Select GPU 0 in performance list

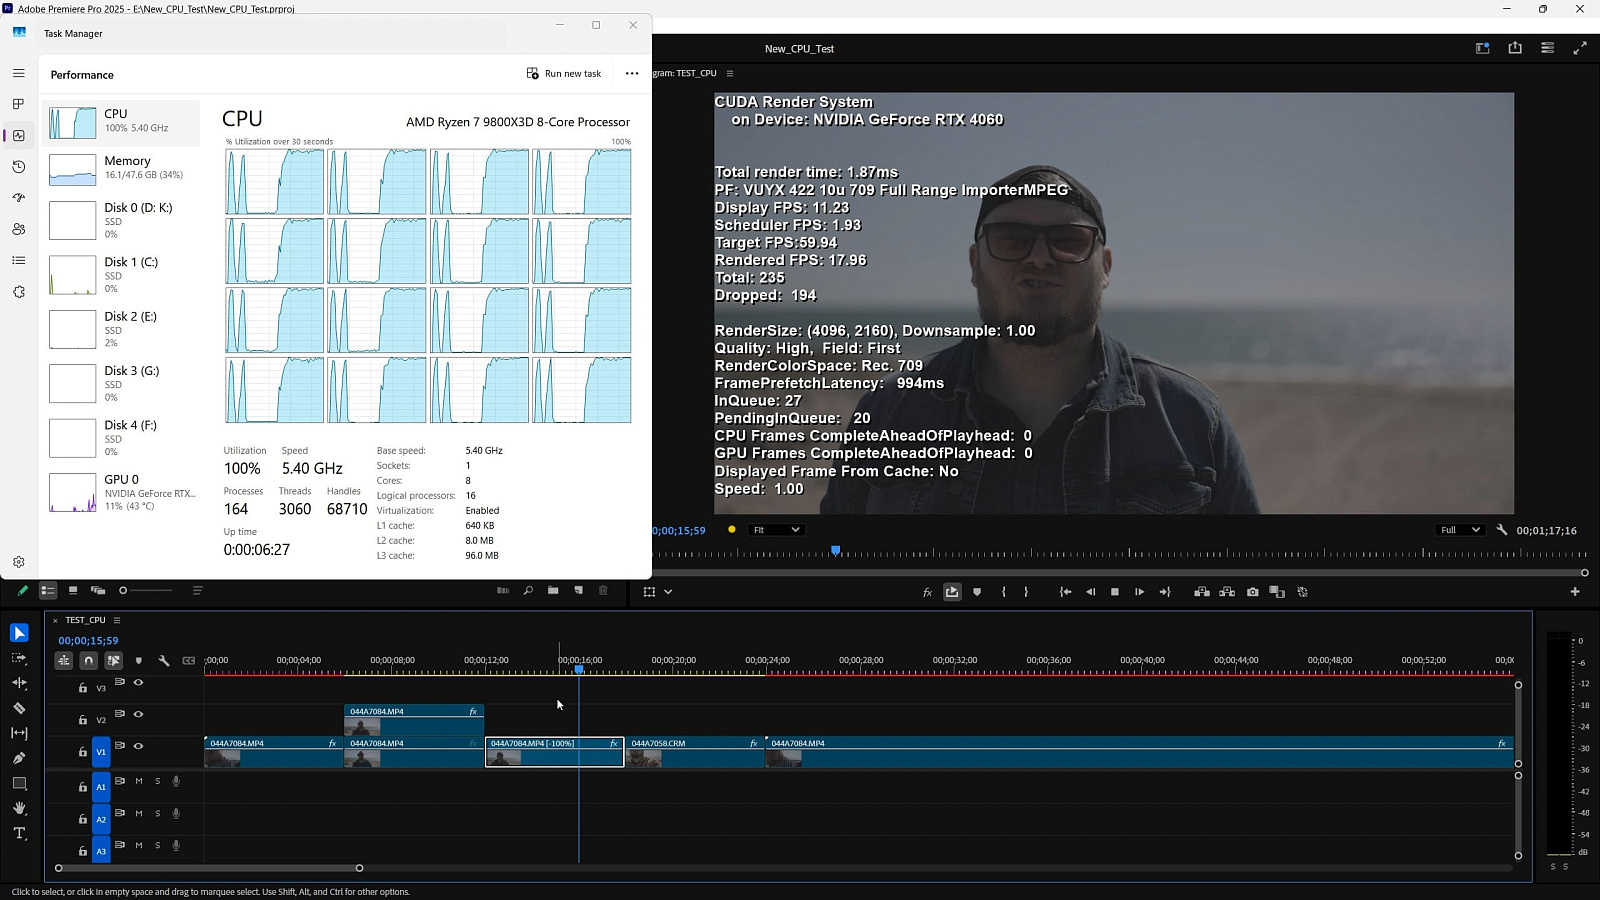coord(122,492)
